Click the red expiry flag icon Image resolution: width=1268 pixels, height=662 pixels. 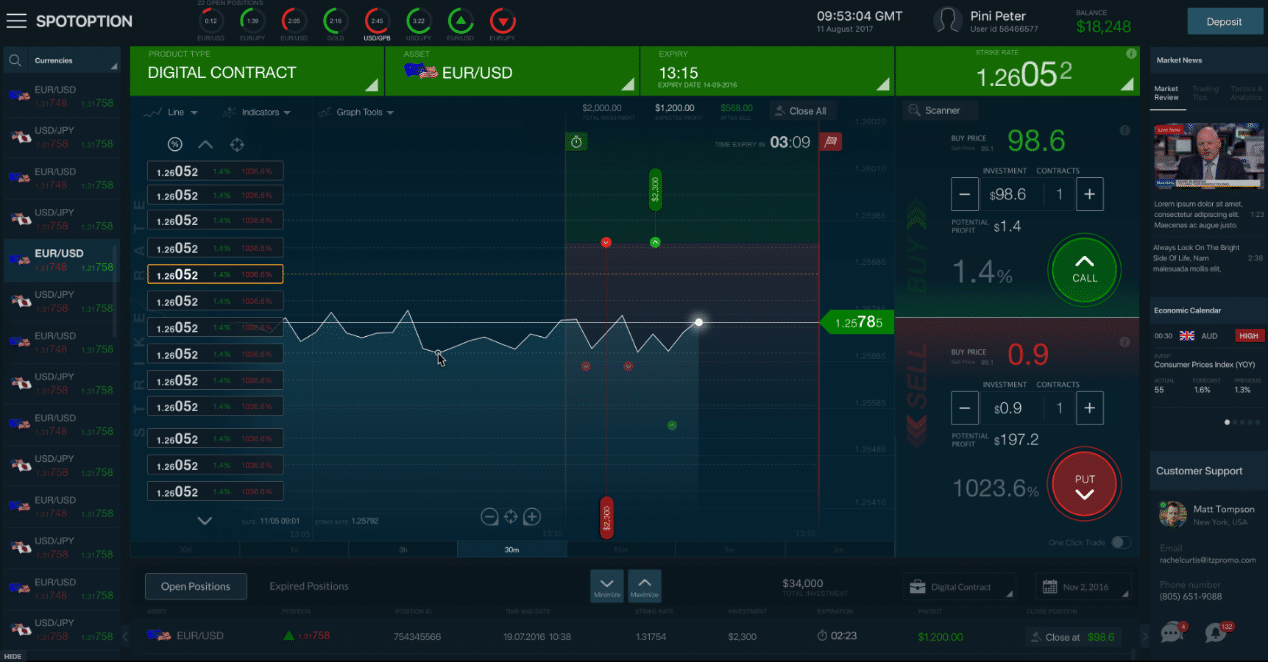click(x=828, y=142)
